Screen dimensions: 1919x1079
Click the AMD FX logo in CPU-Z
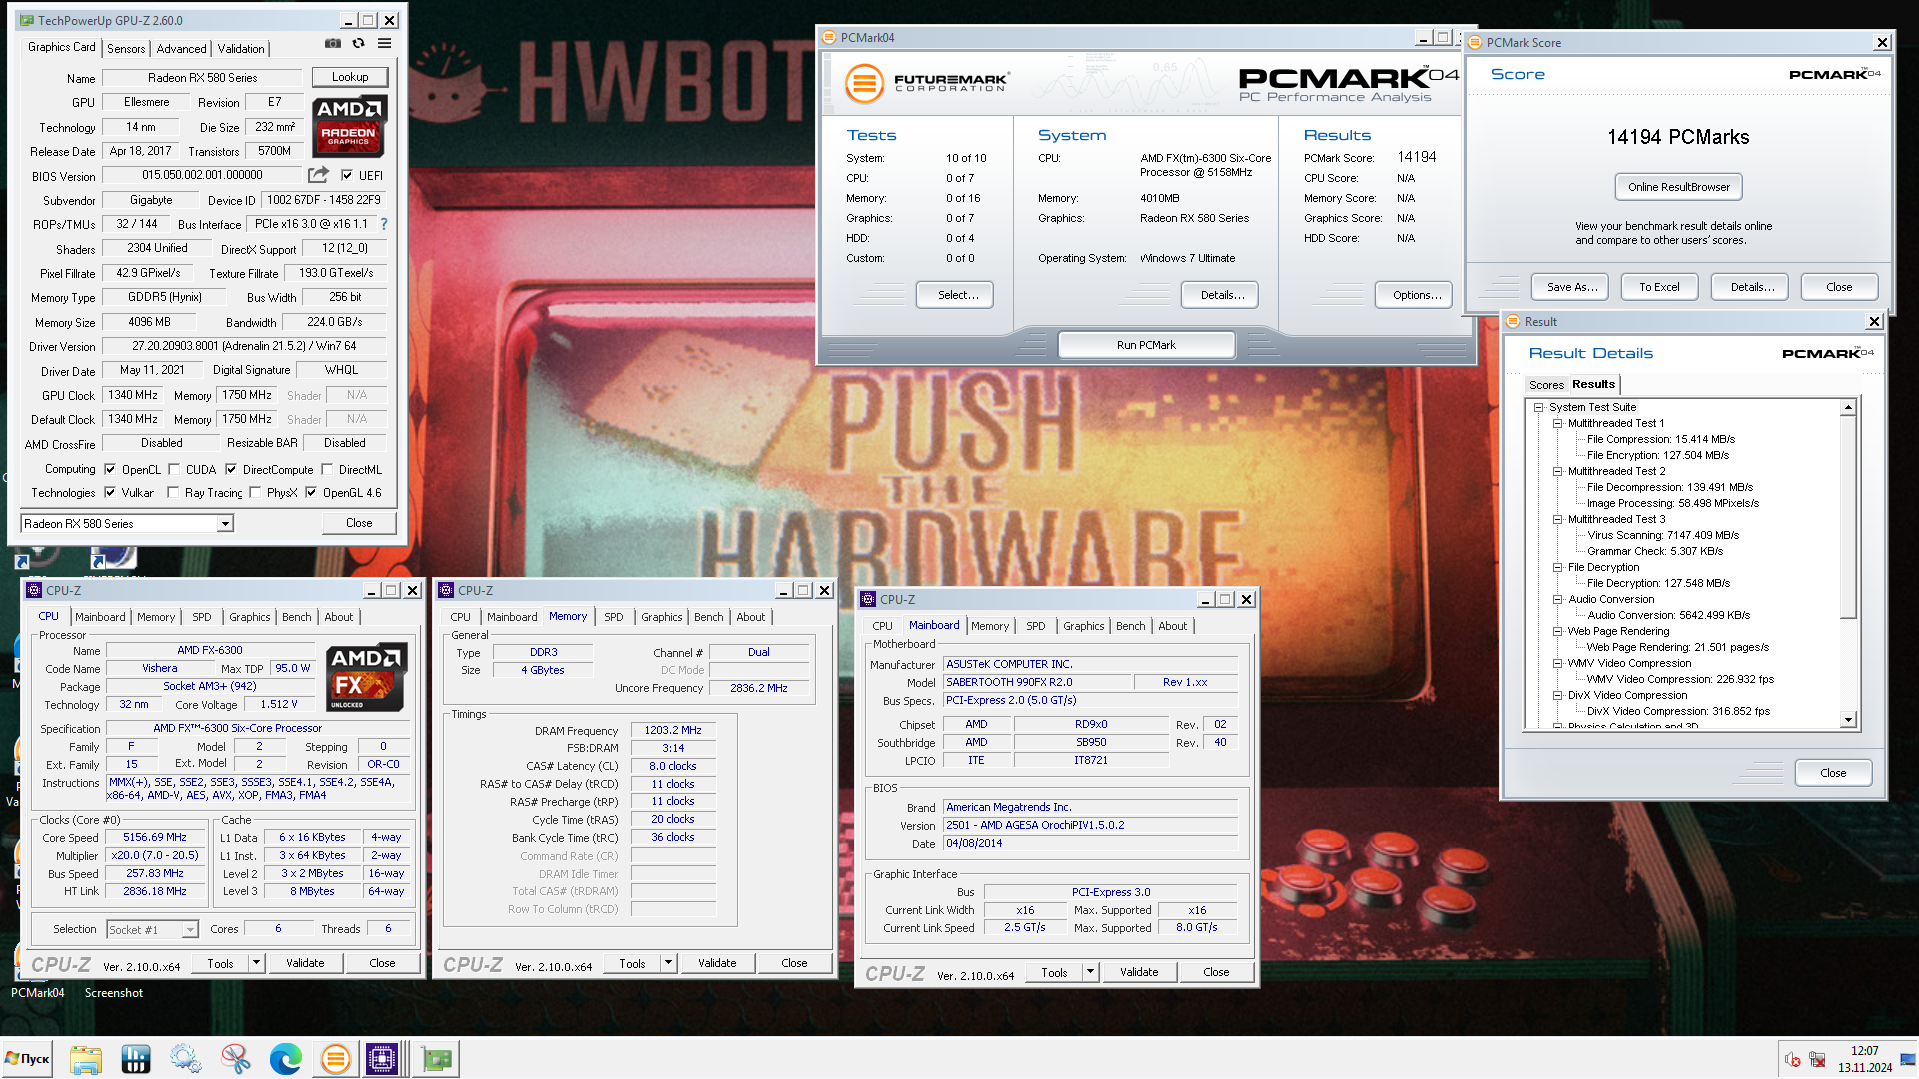[367, 677]
